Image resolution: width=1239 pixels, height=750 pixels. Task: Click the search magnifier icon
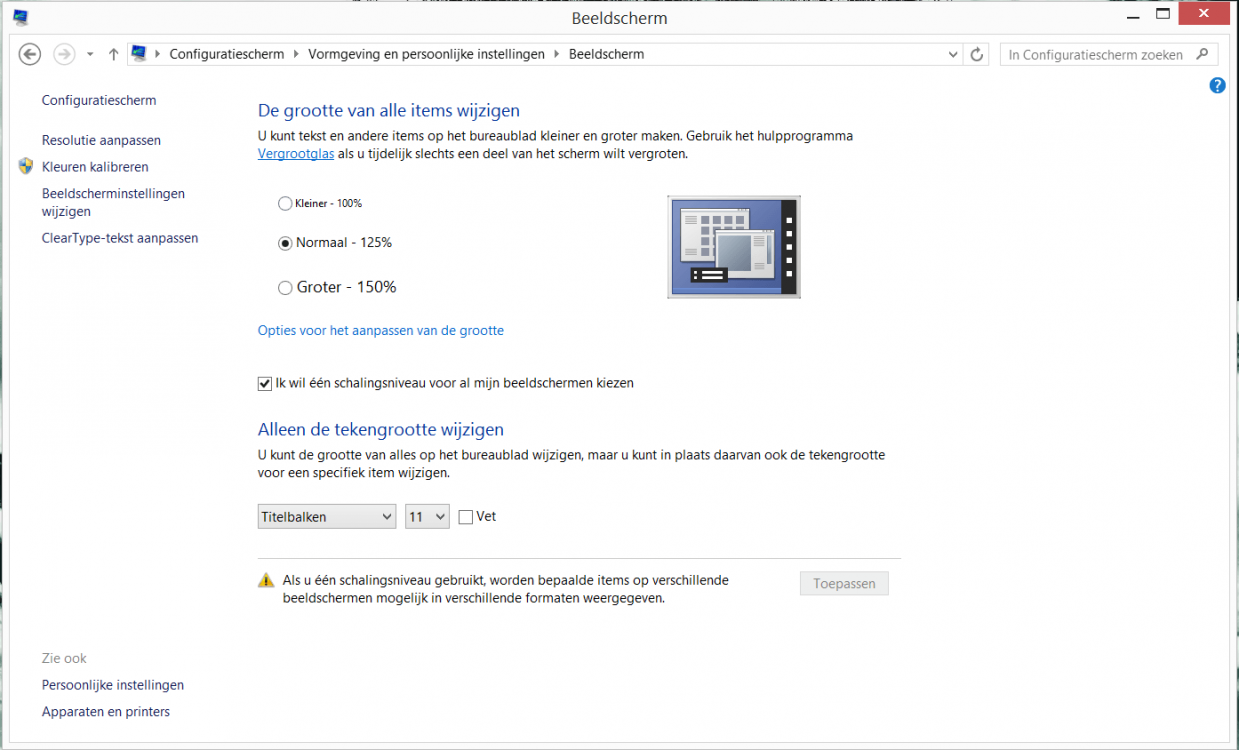pyautogui.click(x=1202, y=54)
